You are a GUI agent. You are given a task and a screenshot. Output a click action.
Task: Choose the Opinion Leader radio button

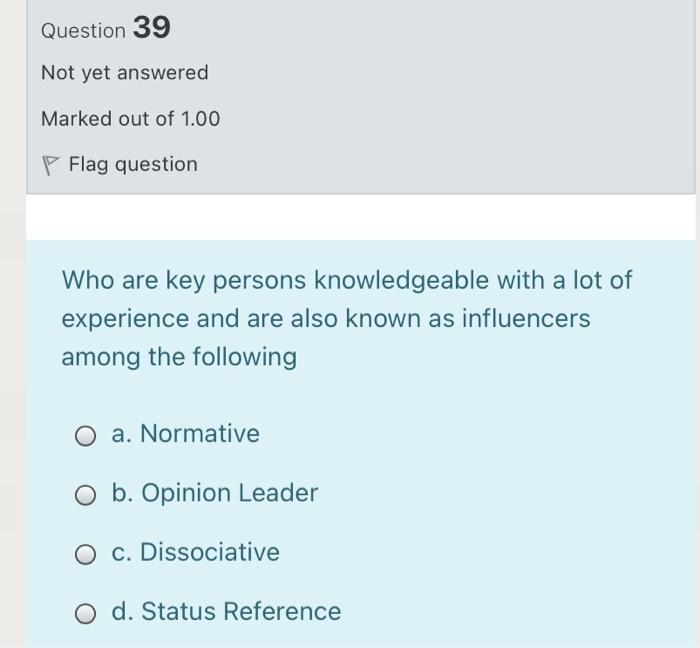(x=87, y=494)
